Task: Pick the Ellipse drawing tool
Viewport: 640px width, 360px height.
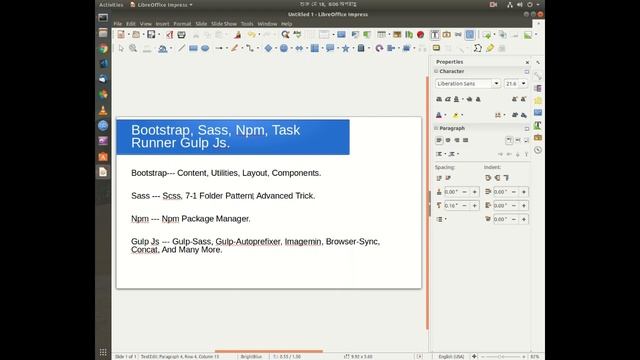Action: pyautogui.click(x=205, y=48)
